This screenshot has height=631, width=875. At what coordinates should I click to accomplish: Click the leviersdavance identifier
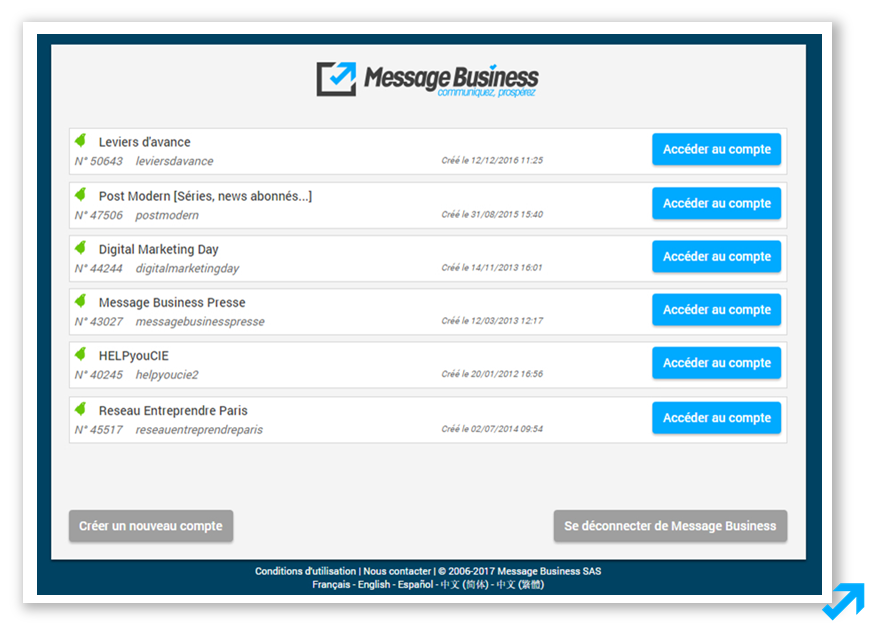tap(175, 161)
